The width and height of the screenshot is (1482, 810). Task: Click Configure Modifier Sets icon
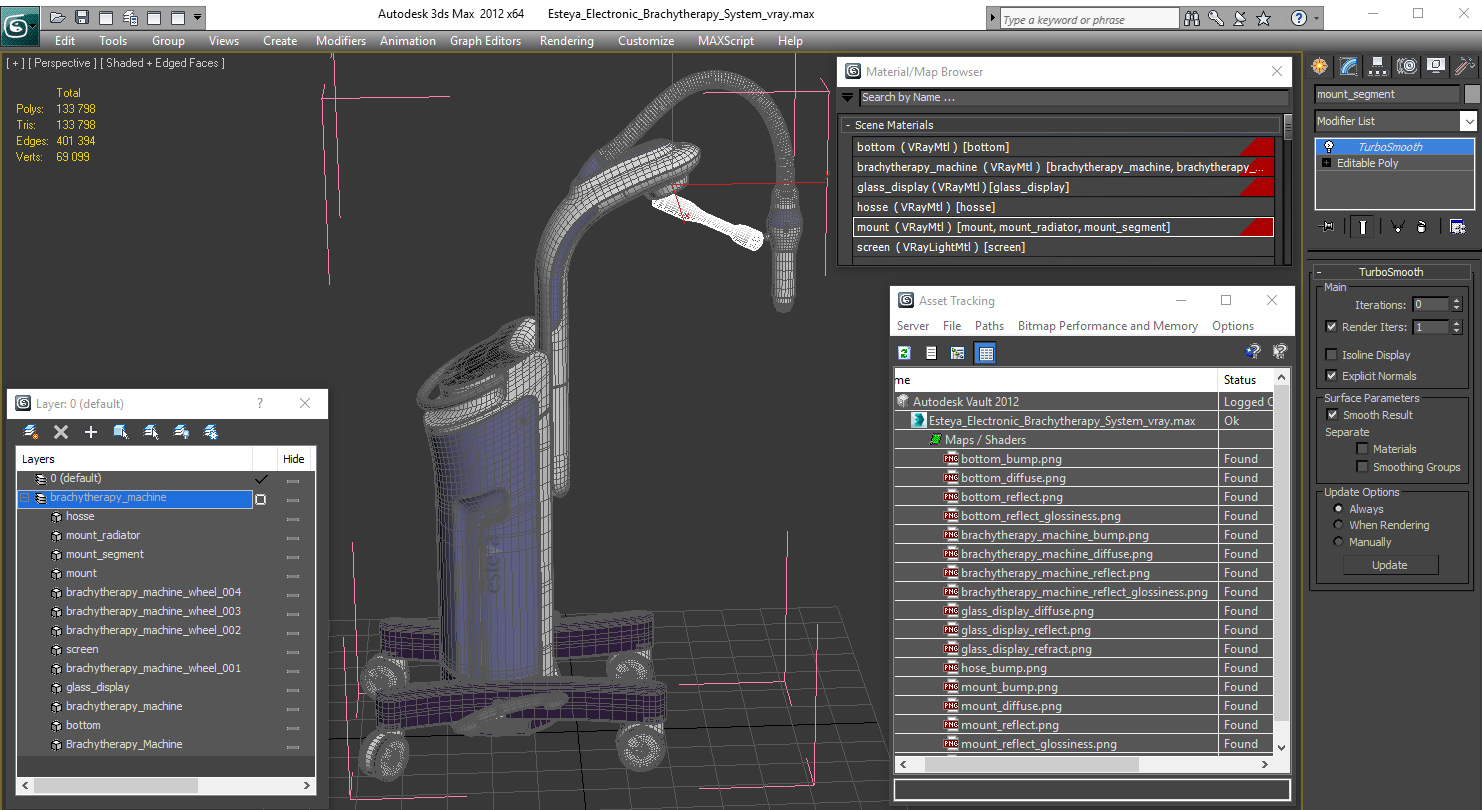[1457, 226]
